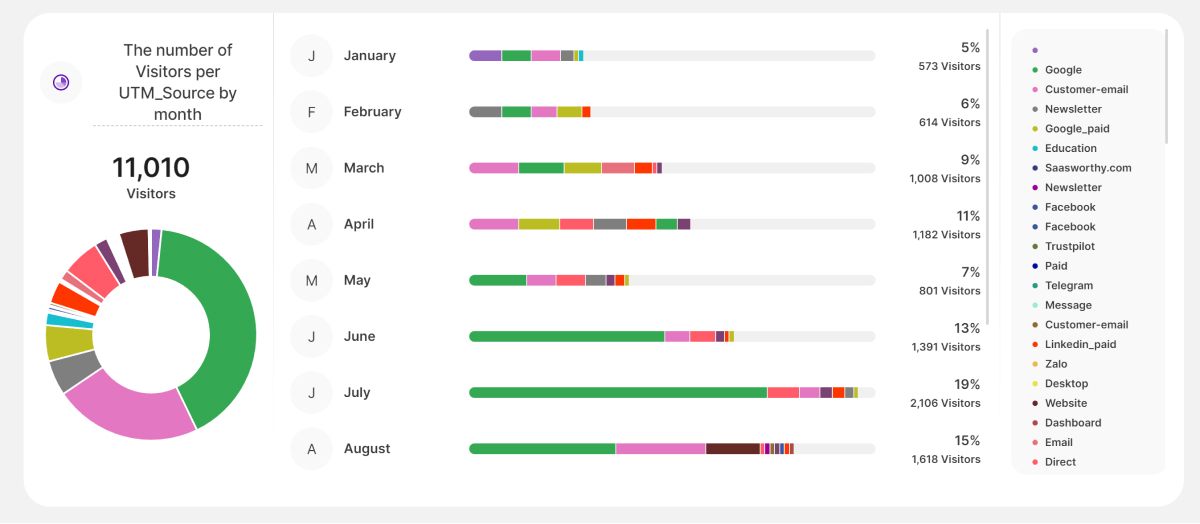Select the avatar circle beside August
Viewport: 1200px width, 524px height.
pos(311,448)
